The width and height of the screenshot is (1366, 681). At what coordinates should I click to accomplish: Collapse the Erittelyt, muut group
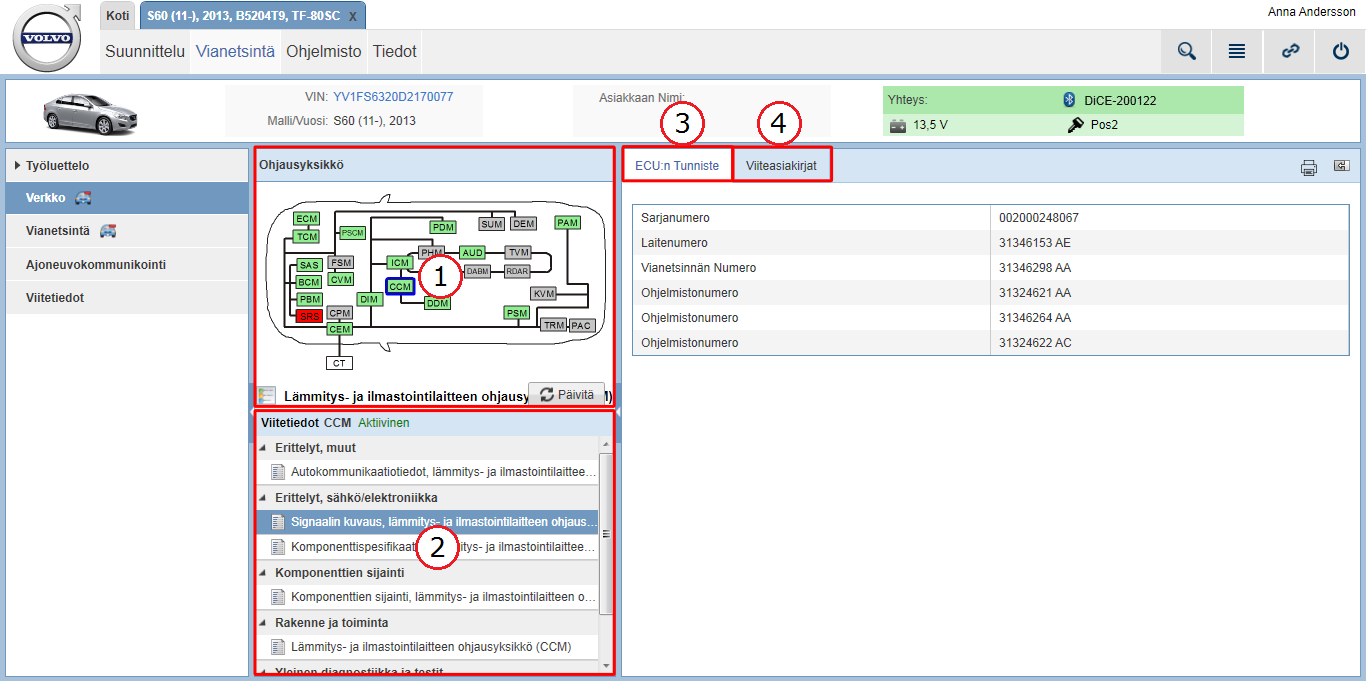coord(264,448)
